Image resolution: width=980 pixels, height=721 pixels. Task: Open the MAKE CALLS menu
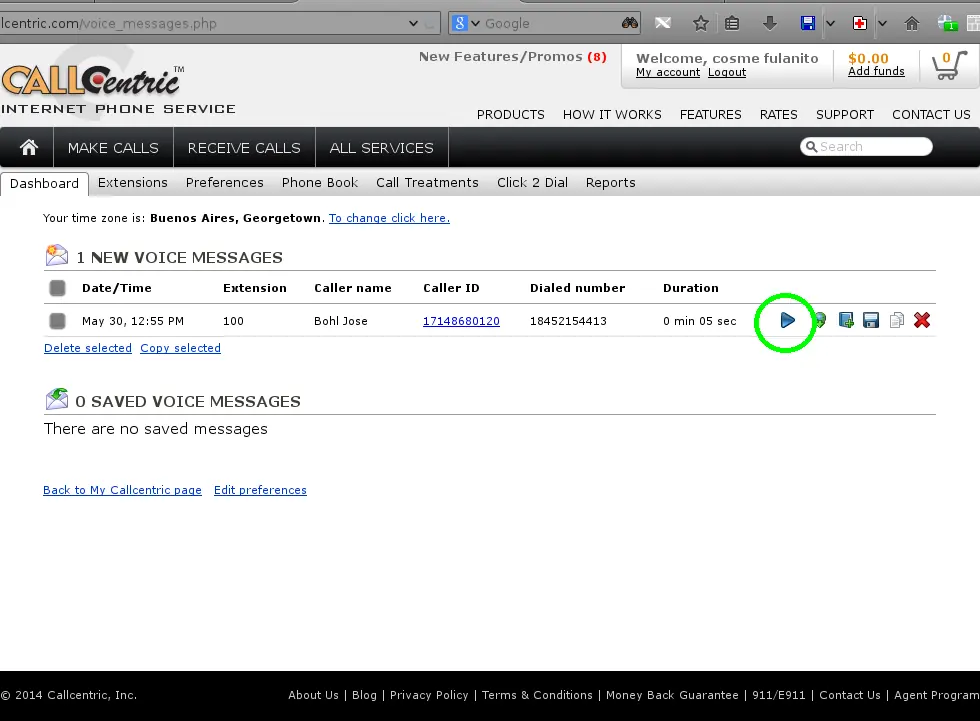113,148
